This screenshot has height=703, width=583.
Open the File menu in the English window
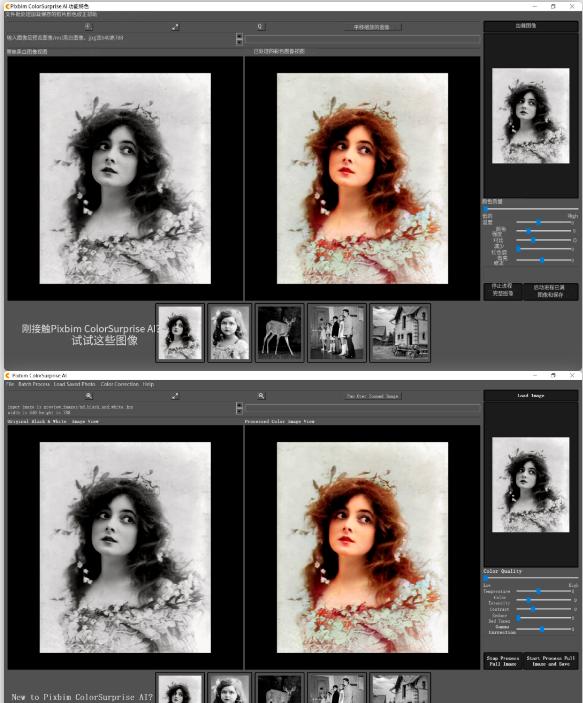tap(10, 384)
